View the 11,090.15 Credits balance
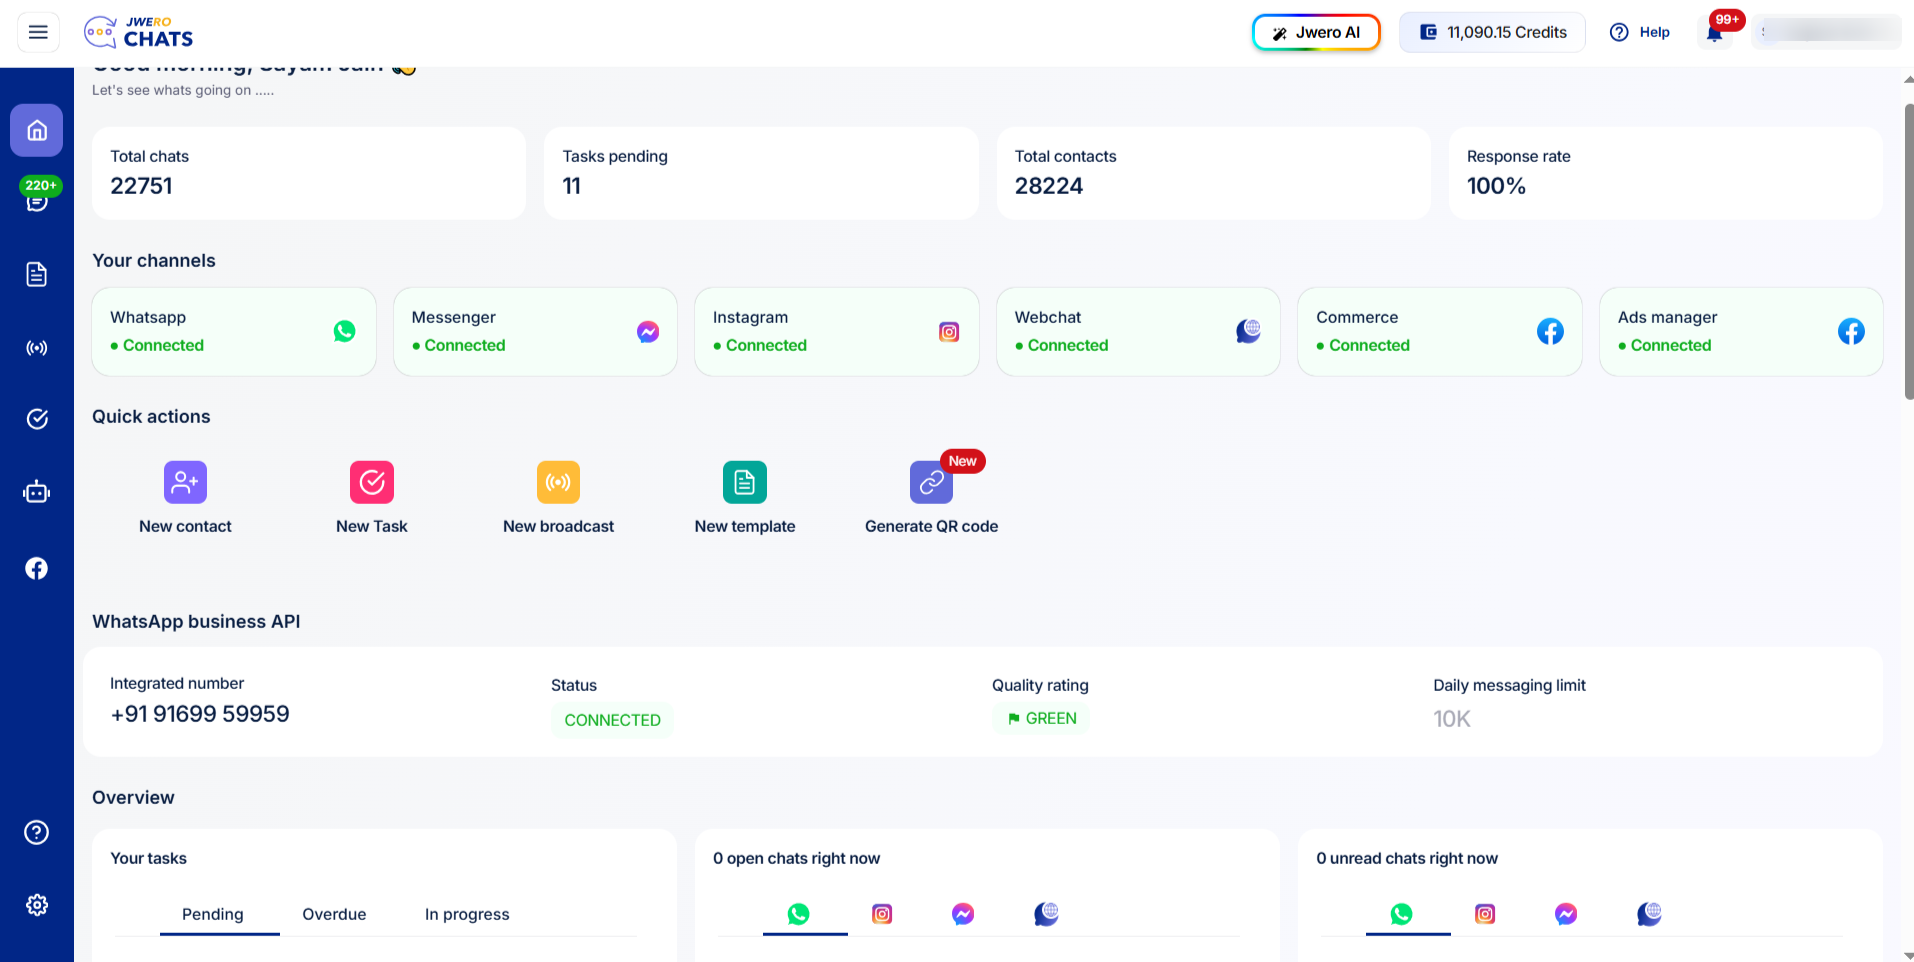Image resolution: width=1914 pixels, height=962 pixels. click(x=1492, y=32)
